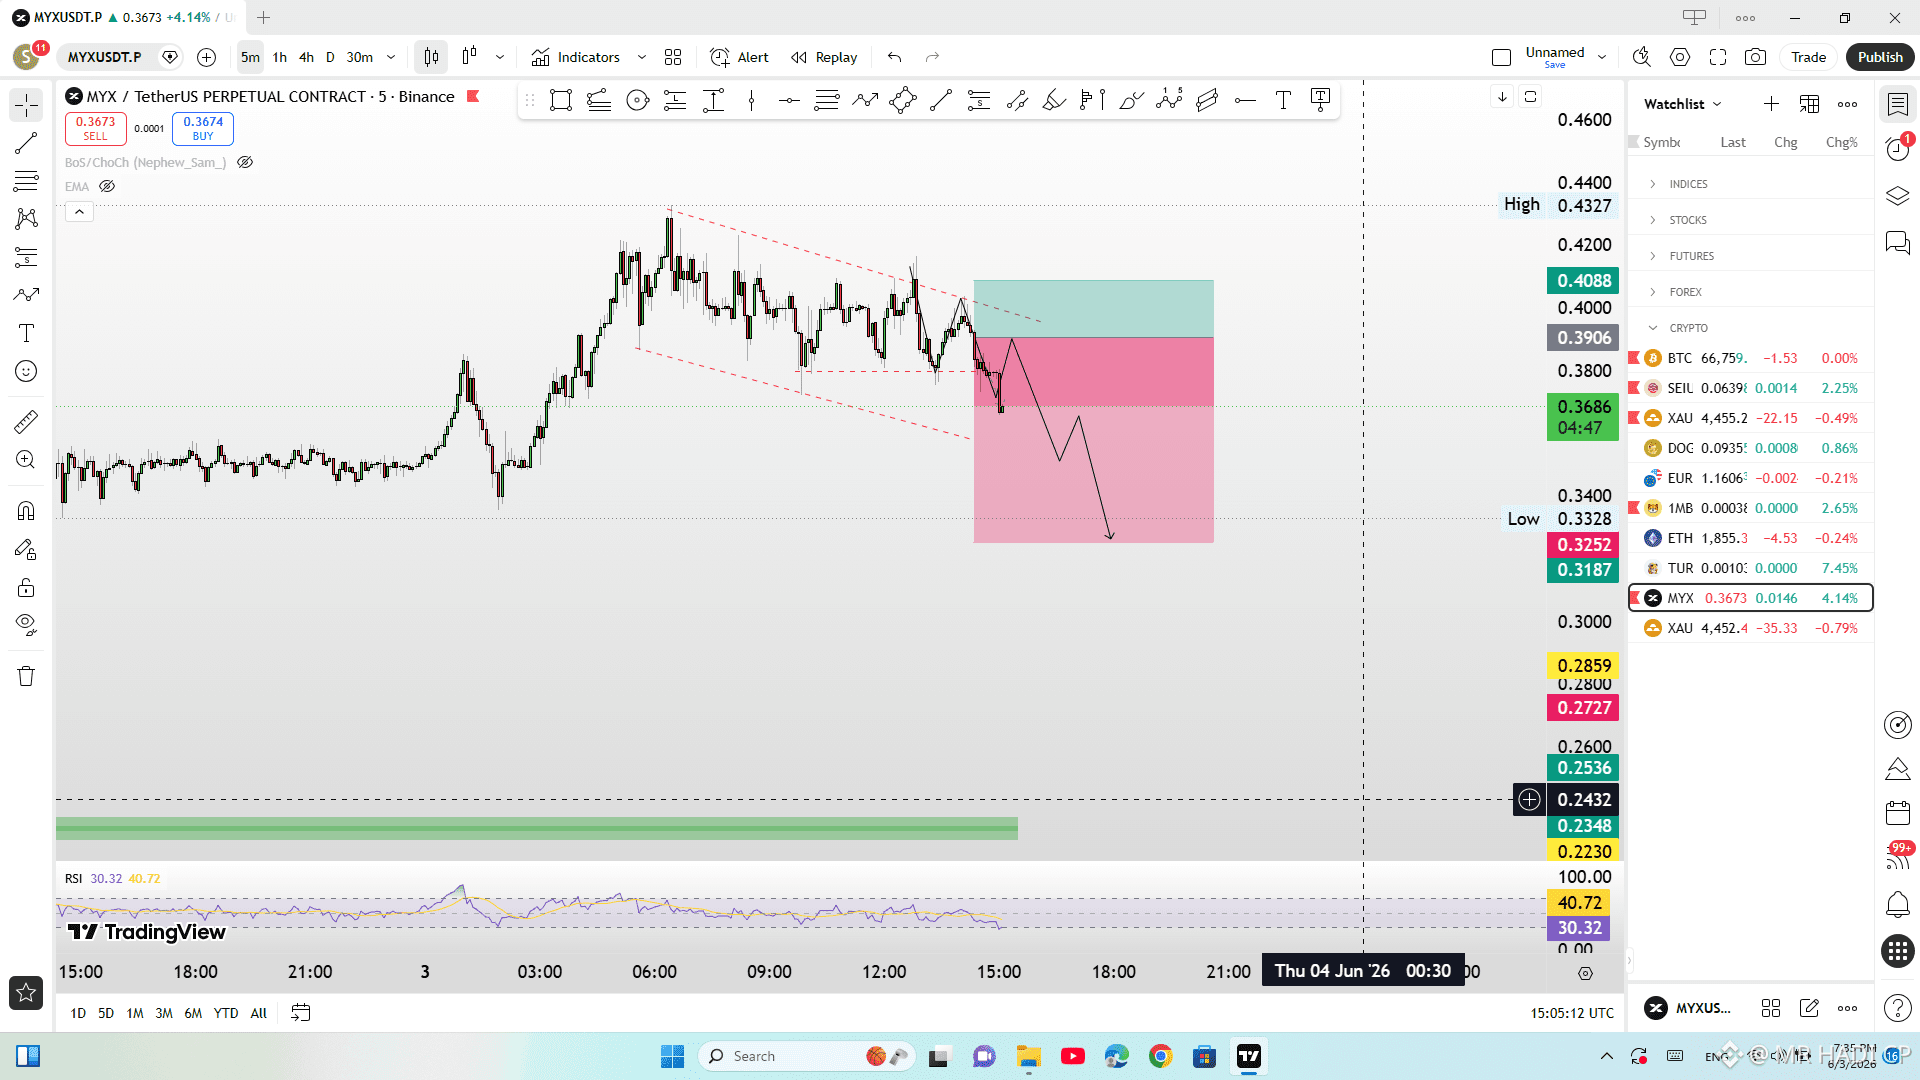Expand the STOCKS watchlist section

click(x=1750, y=220)
